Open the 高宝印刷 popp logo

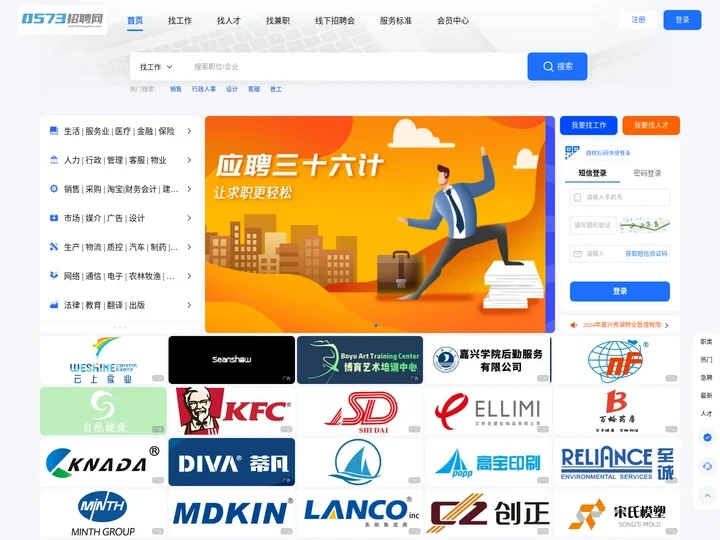488,462
